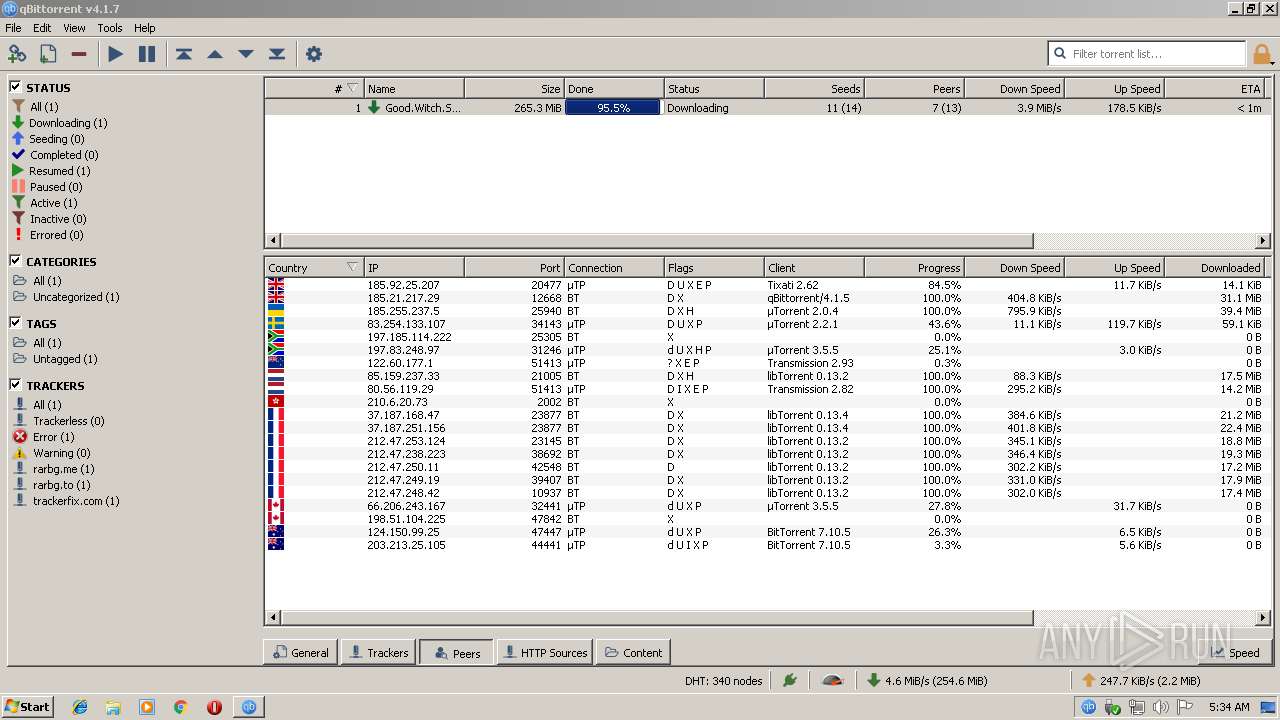Viewport: 1280px width, 720px height.
Task: Select the Downloading (1) status filter
Action: 59,123
